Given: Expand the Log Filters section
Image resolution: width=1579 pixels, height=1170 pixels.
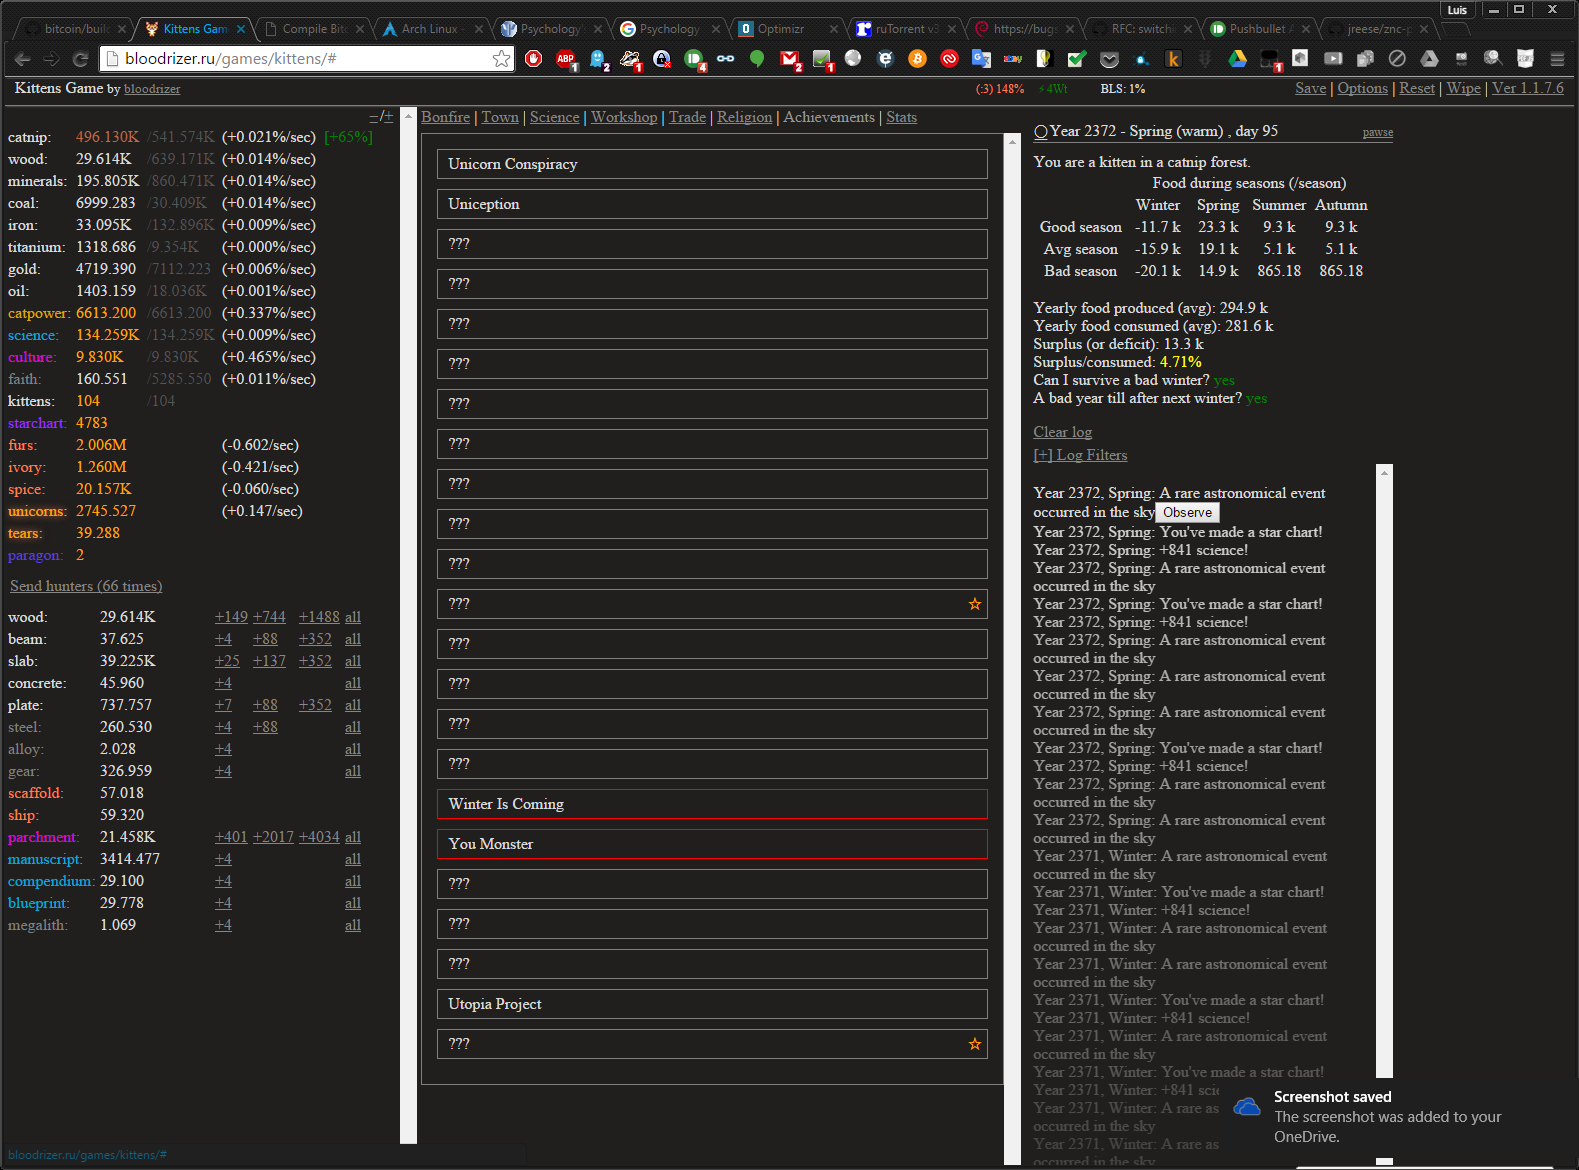Looking at the screenshot, I should (1080, 455).
